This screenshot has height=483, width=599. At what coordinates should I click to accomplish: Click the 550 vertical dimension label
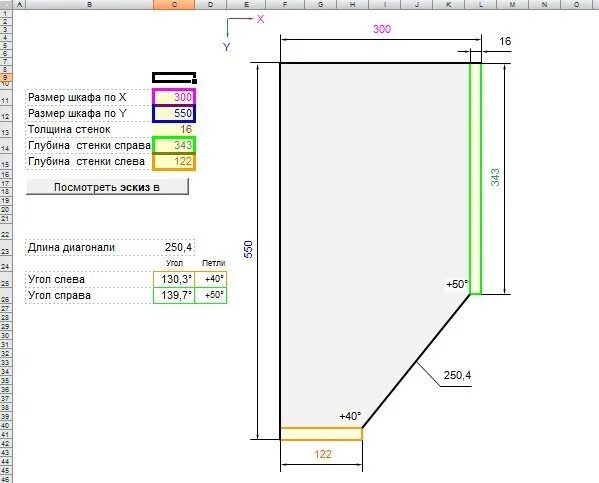point(248,249)
